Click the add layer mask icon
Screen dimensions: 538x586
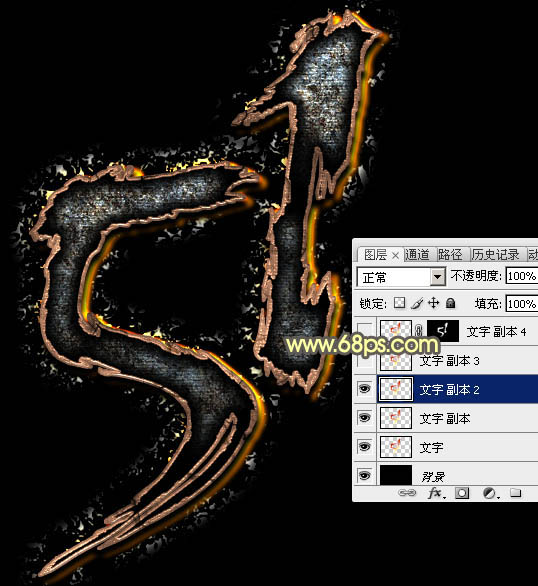click(462, 493)
